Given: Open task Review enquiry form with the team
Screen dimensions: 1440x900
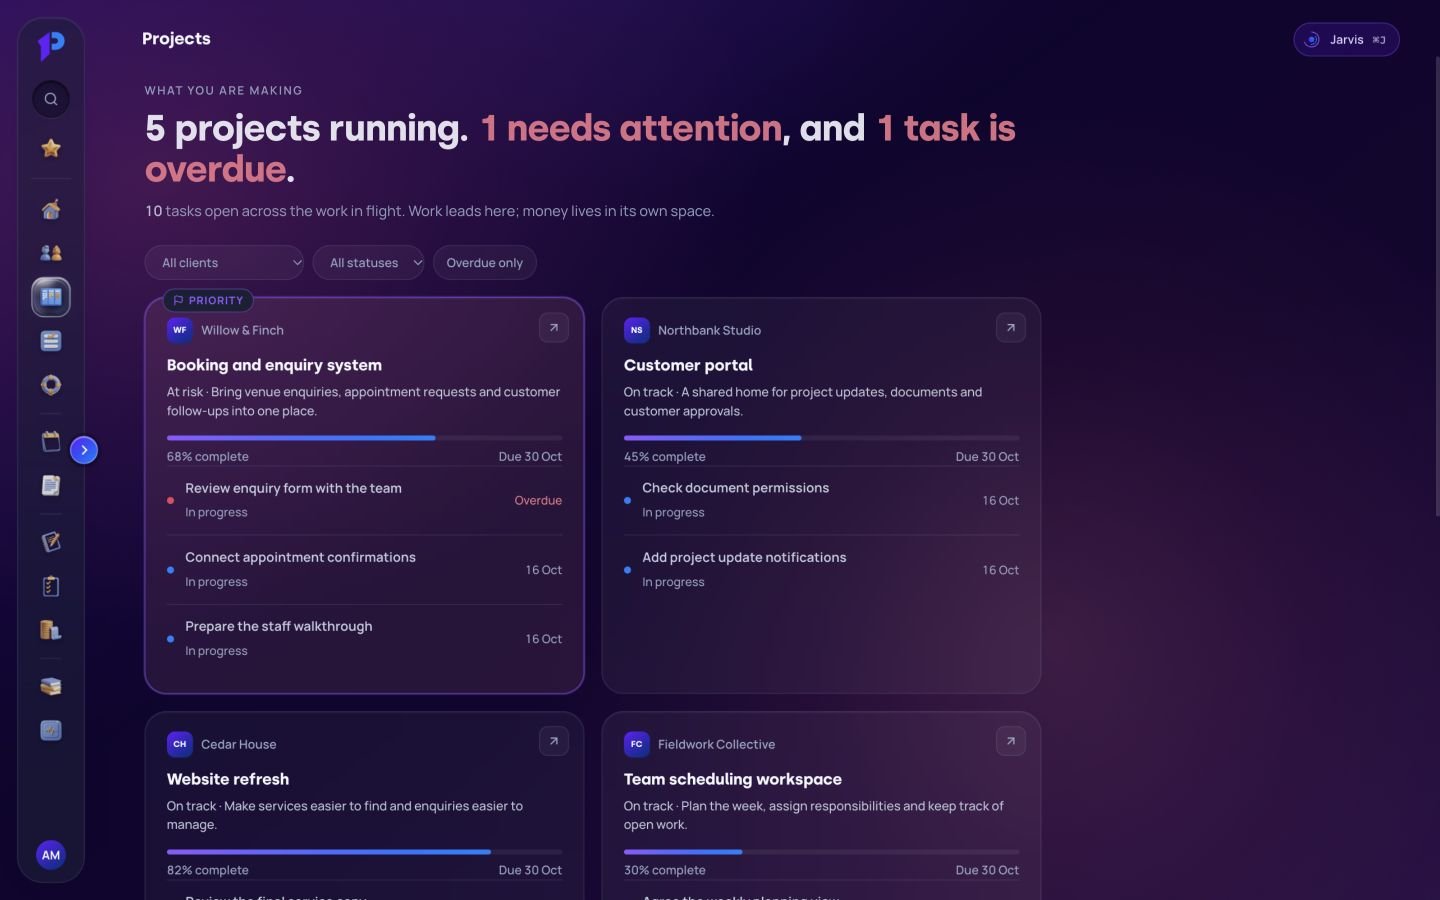Looking at the screenshot, I should [x=364, y=500].
